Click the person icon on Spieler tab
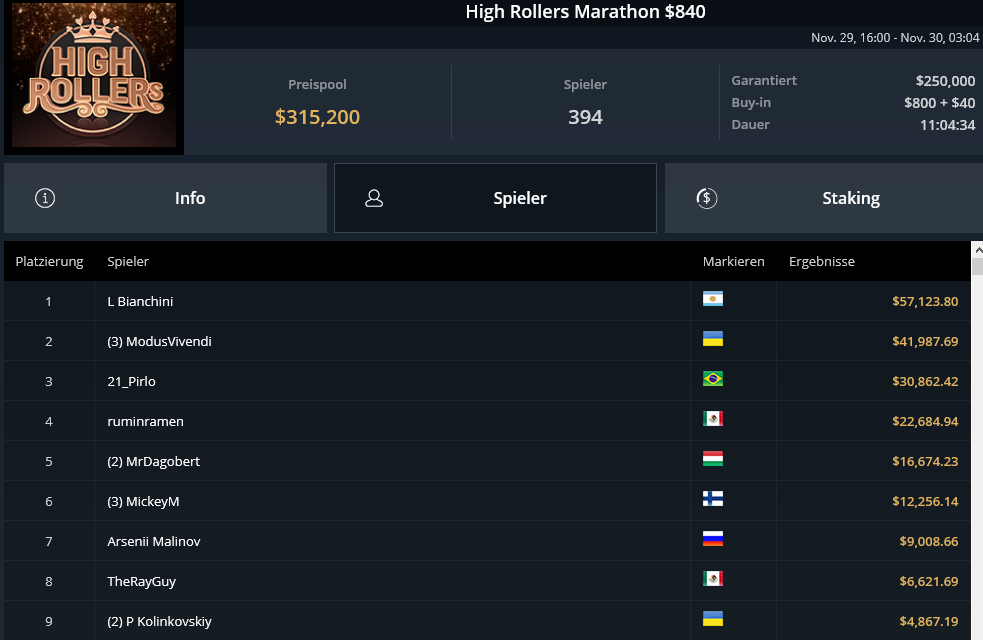This screenshot has width=983, height=640. click(375, 198)
